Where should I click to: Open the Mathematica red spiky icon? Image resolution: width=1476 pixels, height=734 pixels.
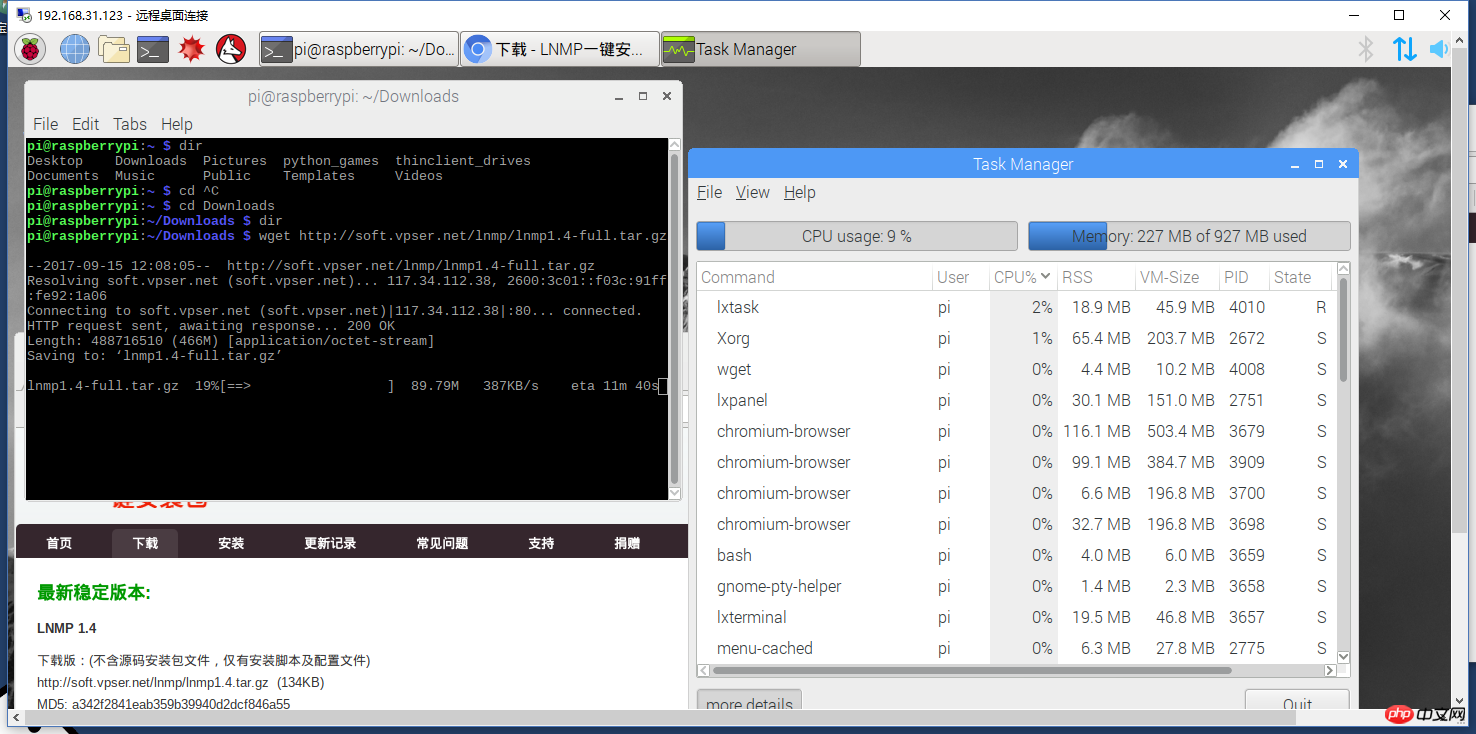pos(192,49)
